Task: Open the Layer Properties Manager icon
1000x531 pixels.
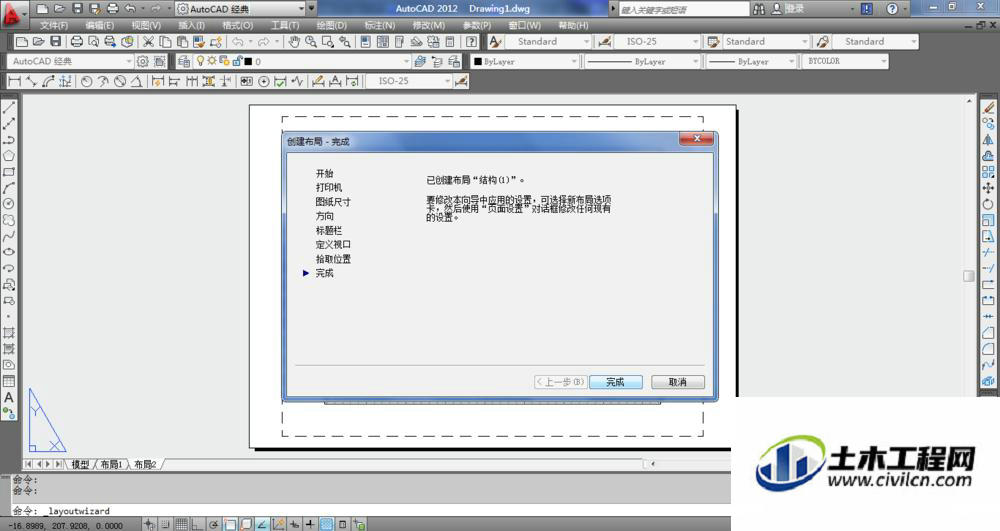Action: click(x=184, y=61)
